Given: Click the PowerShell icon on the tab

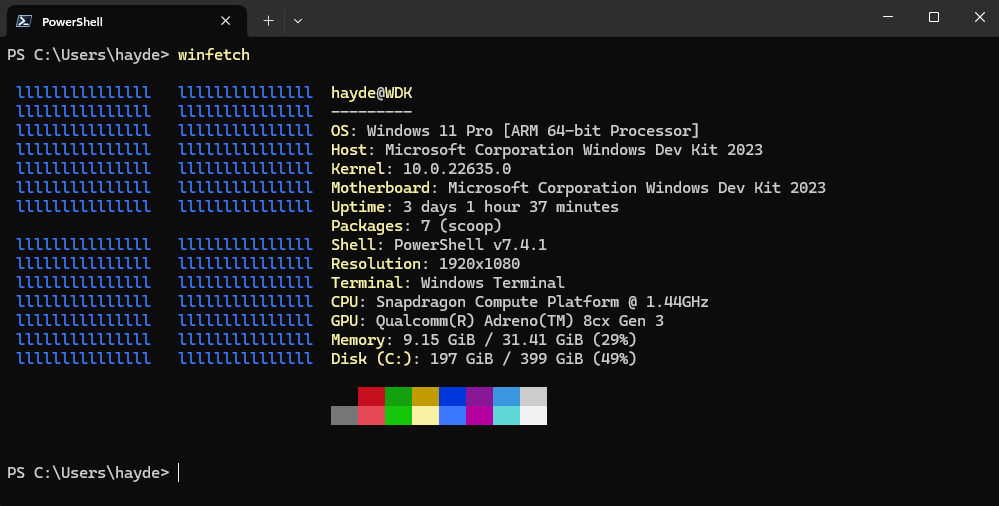Looking at the screenshot, I should pyautogui.click(x=24, y=21).
